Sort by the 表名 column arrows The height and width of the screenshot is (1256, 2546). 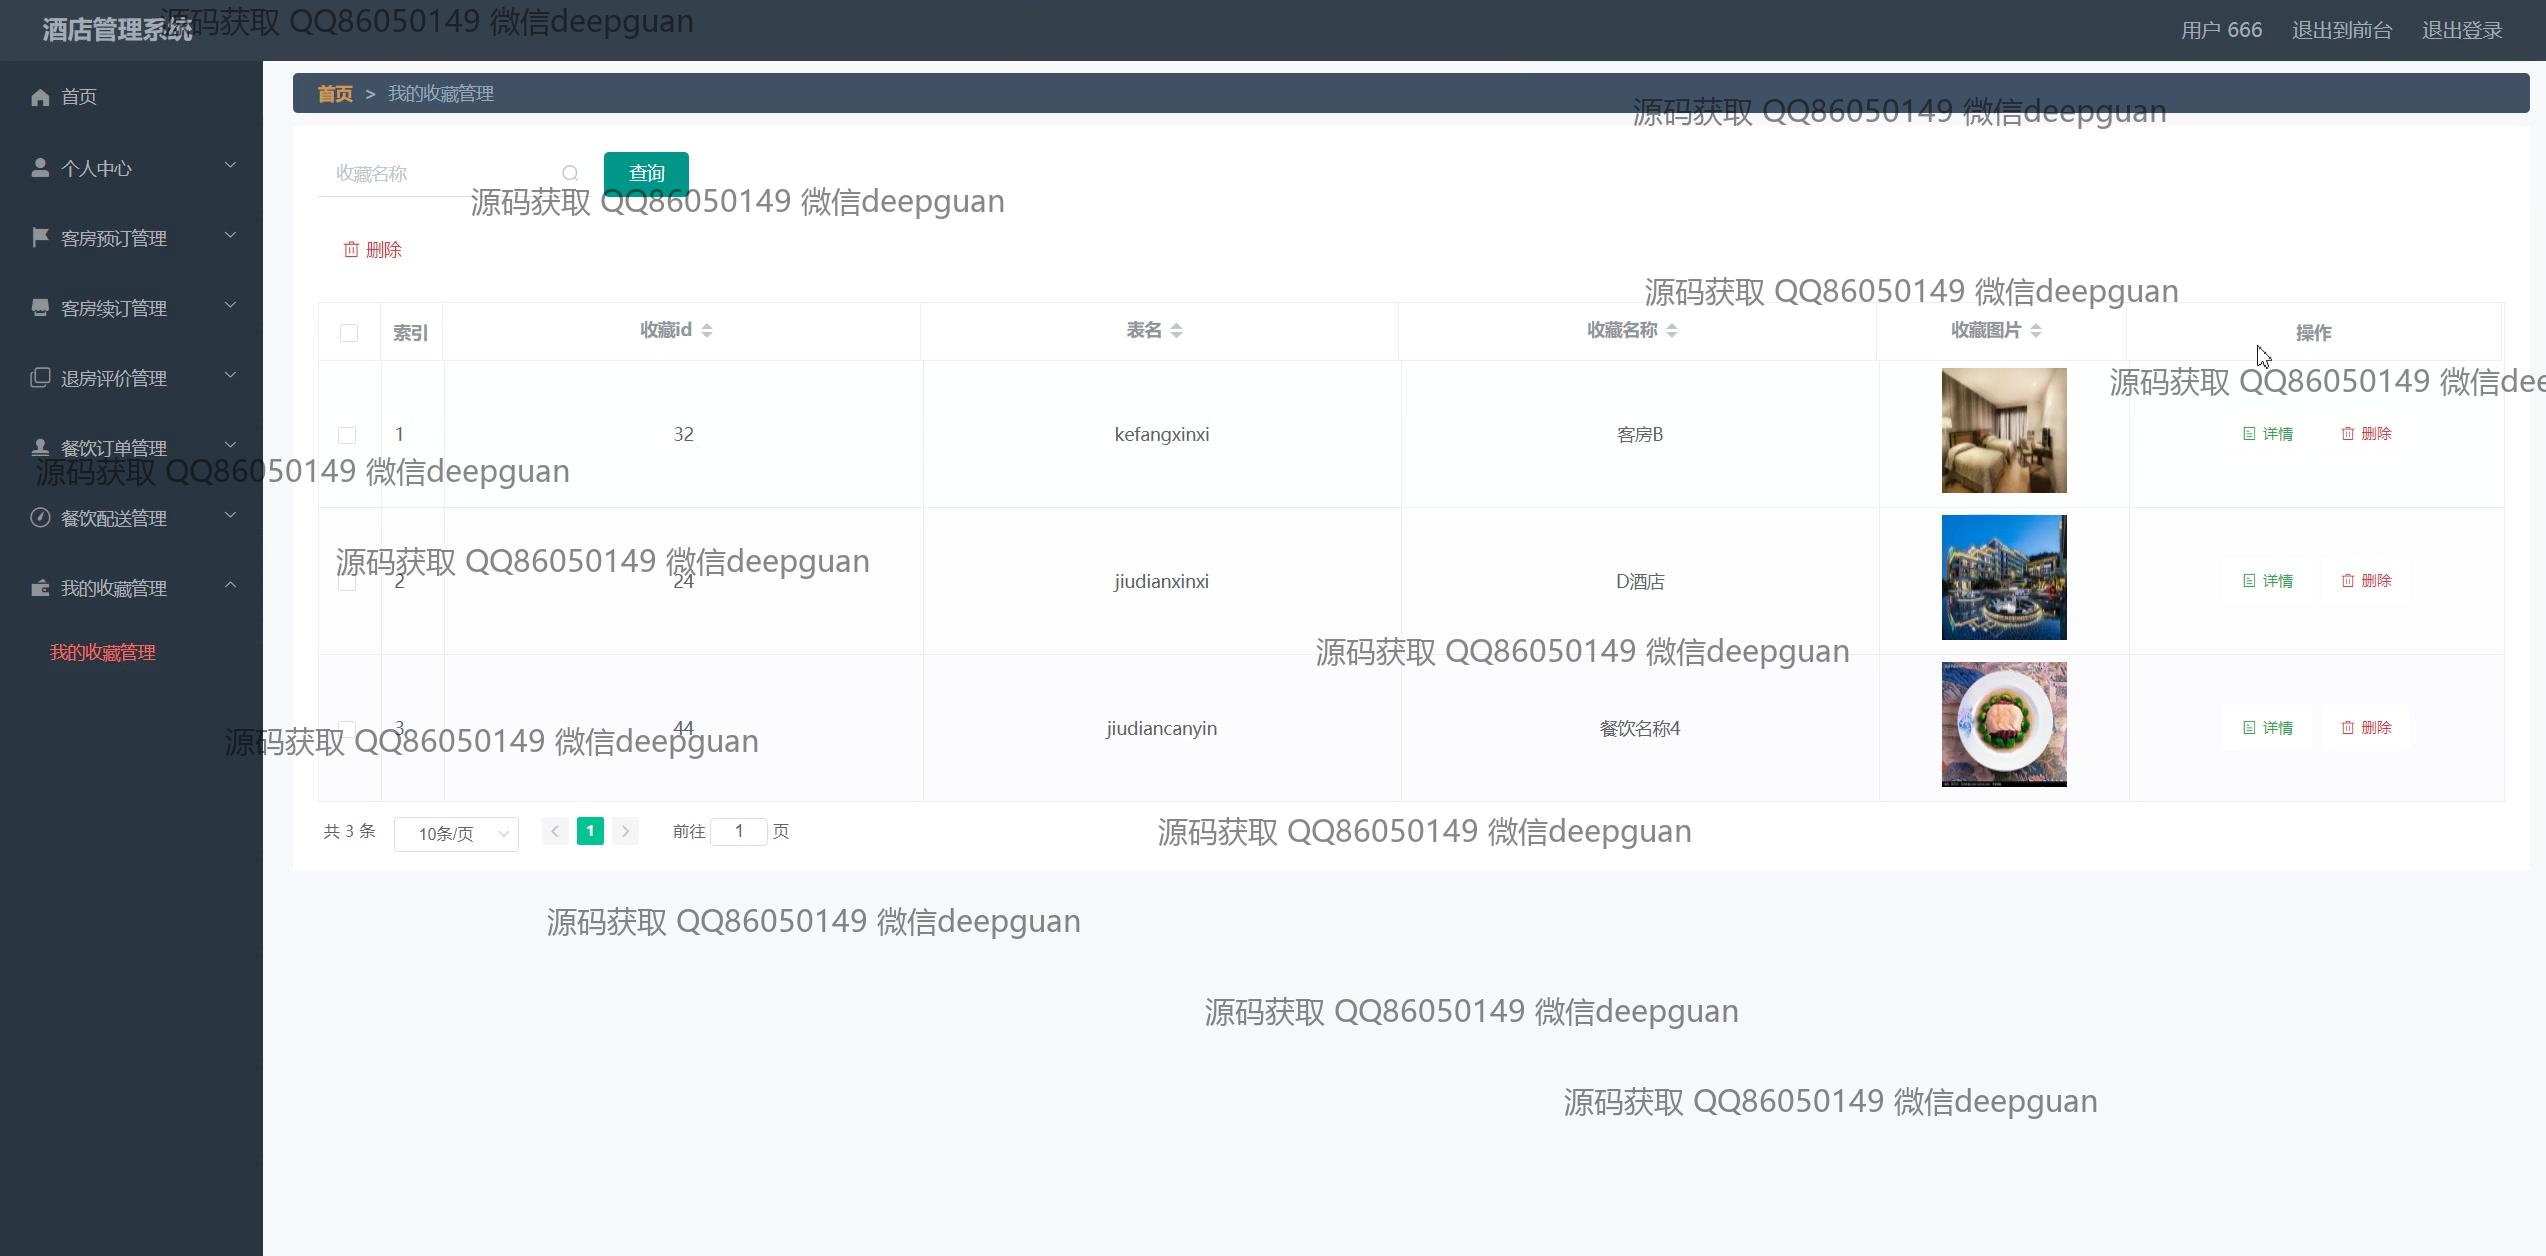click(1177, 331)
